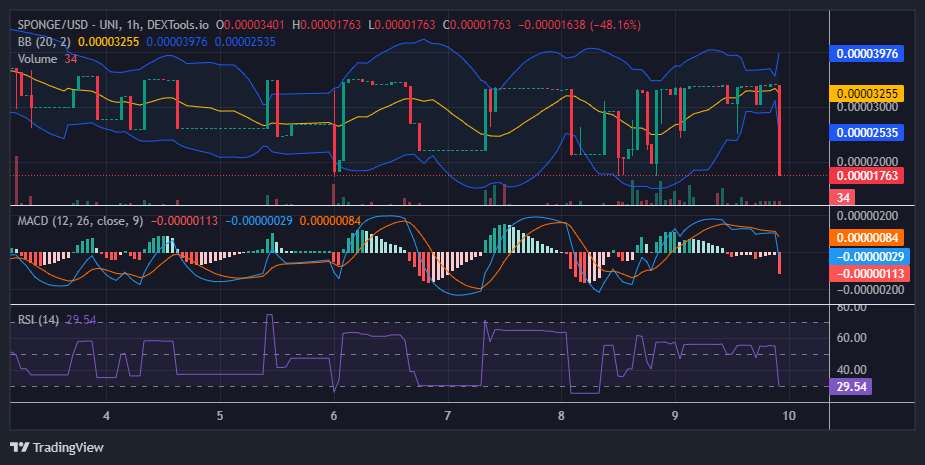
Task: Select the RSI (14) indicator label
Action: 38,320
